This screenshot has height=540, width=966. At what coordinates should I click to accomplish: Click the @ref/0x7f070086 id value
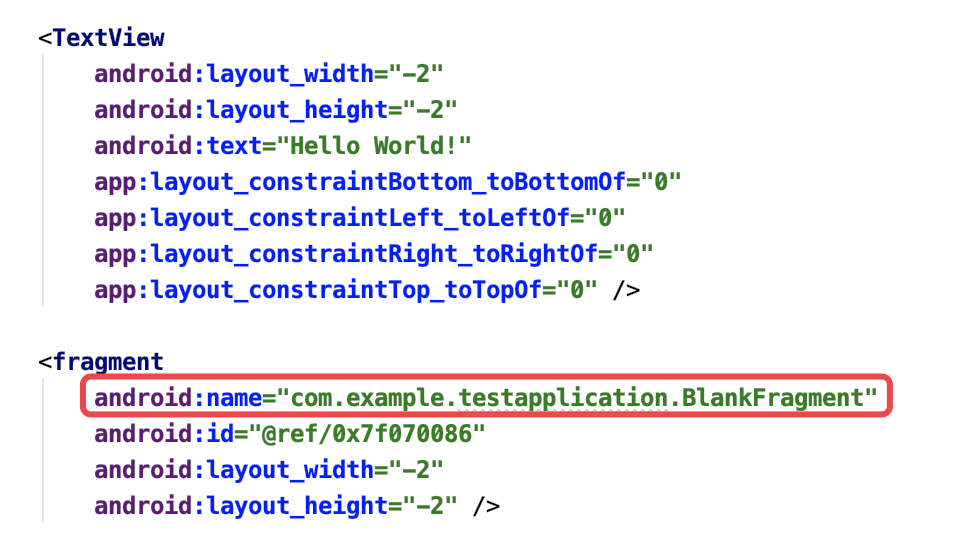(367, 434)
